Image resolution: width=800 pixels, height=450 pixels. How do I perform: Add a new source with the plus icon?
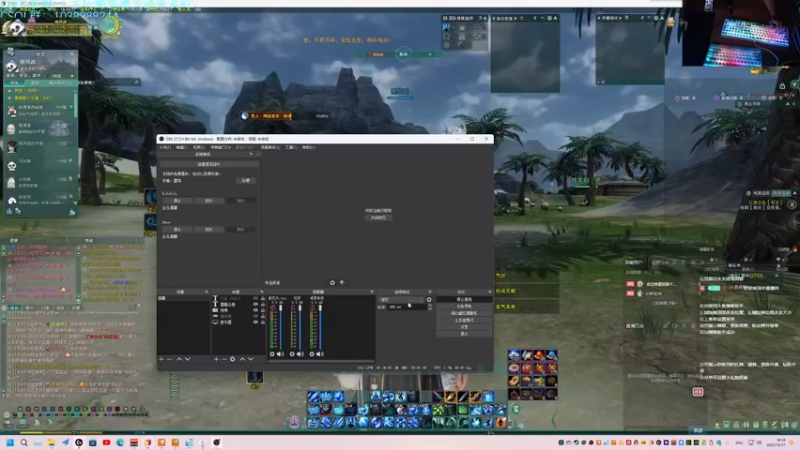(x=216, y=359)
